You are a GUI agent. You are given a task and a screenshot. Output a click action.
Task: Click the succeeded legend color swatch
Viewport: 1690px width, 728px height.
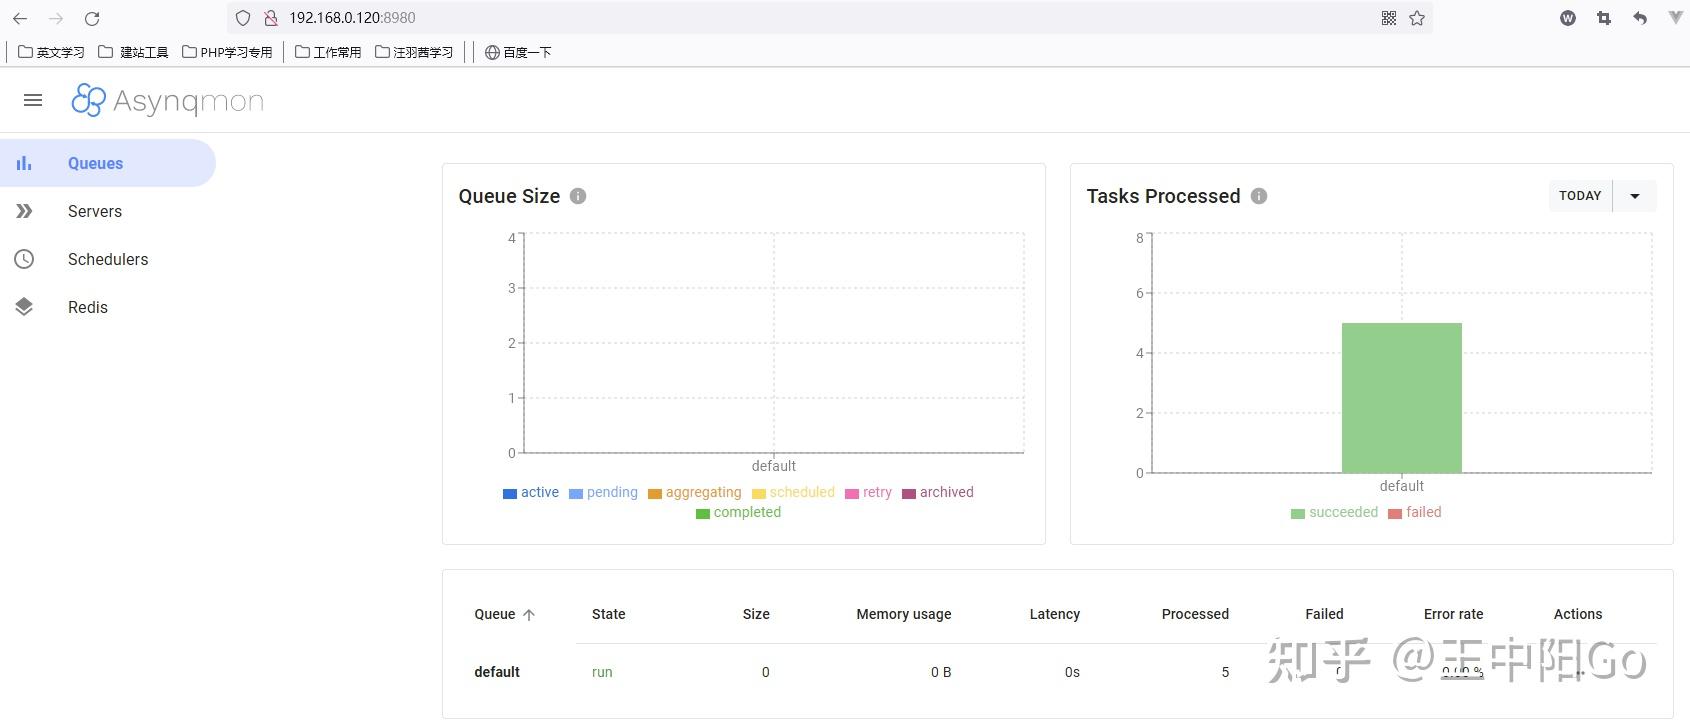(x=1298, y=513)
